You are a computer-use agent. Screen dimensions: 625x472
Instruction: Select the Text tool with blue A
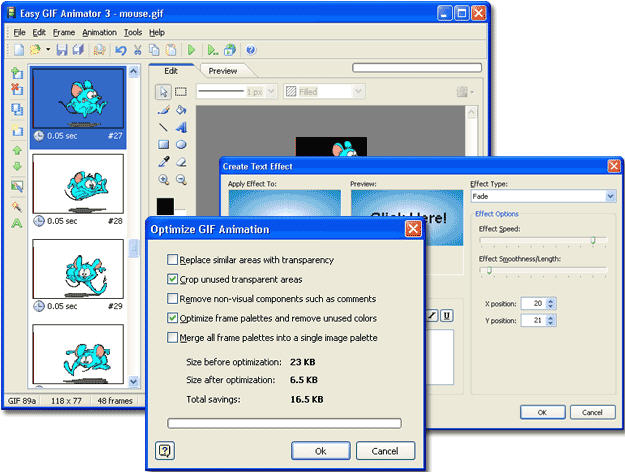181,127
